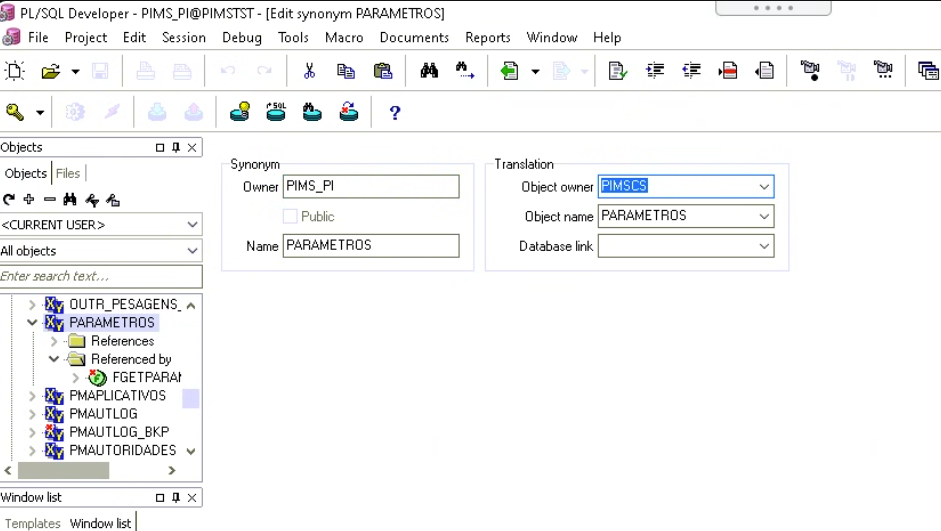Open the dropdown arrow beside green back icon
The height and width of the screenshot is (531, 941).
pos(535,72)
